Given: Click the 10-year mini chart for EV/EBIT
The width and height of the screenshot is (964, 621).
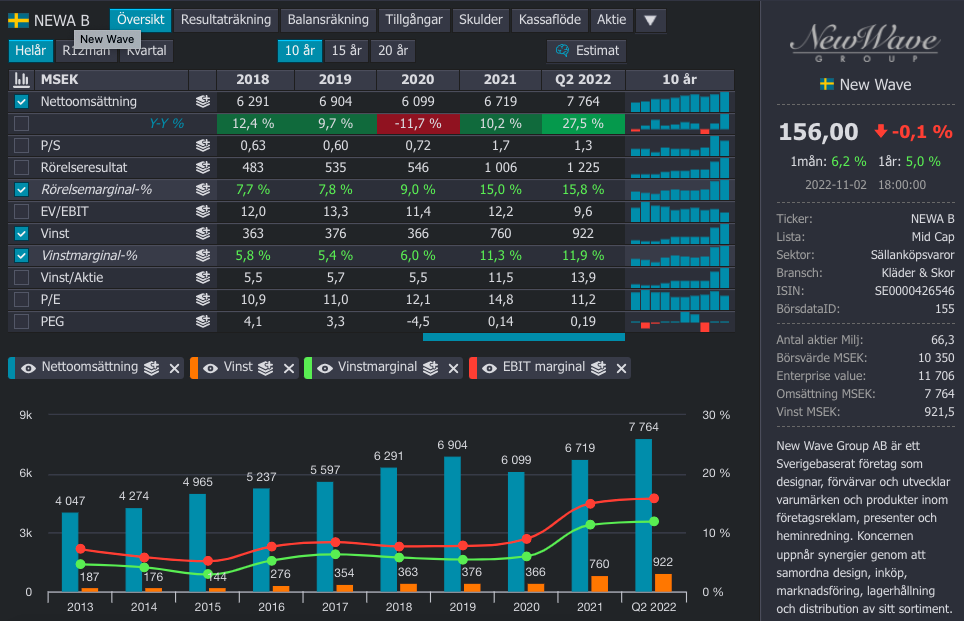Looking at the screenshot, I should tap(680, 212).
